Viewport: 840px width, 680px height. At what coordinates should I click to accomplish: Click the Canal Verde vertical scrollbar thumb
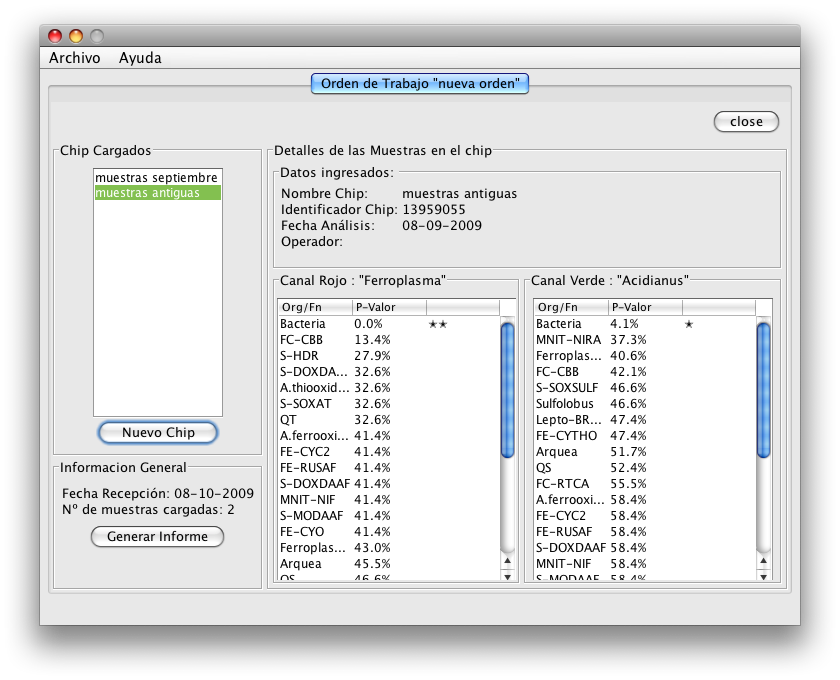click(763, 390)
